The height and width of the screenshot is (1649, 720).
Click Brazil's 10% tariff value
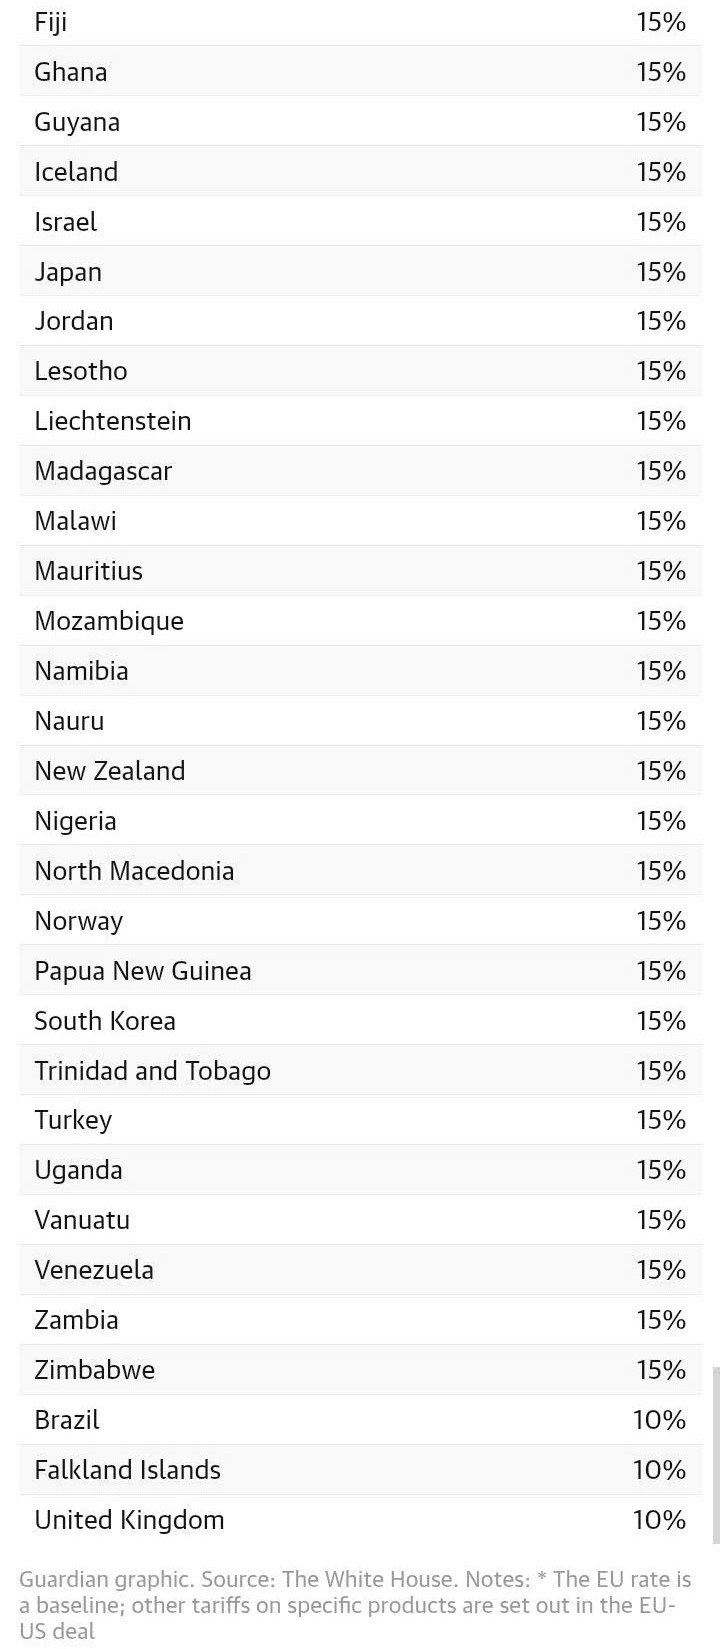click(x=660, y=1420)
